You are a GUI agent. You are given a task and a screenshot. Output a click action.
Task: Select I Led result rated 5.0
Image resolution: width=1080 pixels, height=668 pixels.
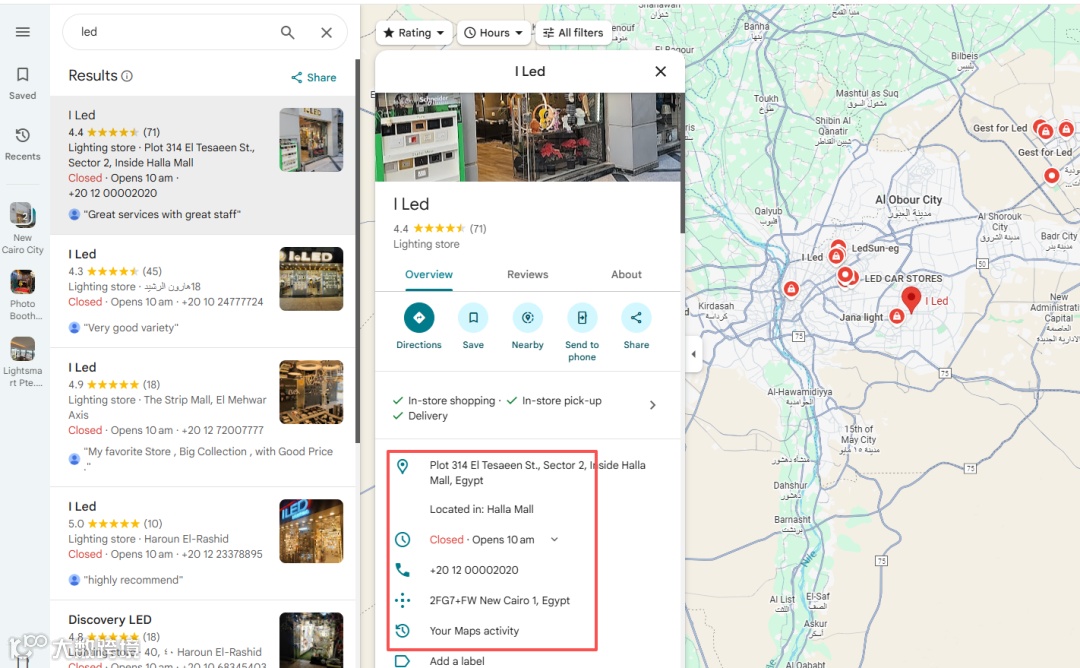pyautogui.click(x=203, y=543)
